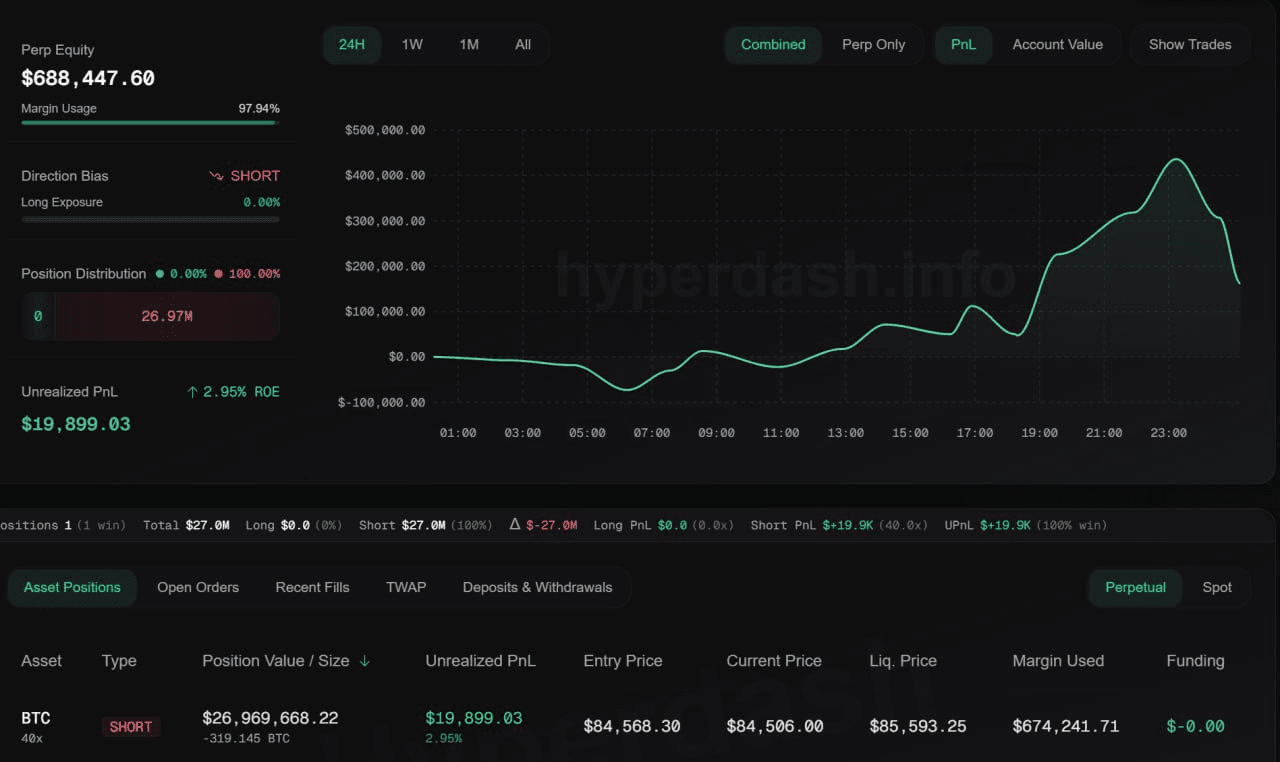Open the Asset Positions tab
This screenshot has height=762, width=1280.
point(72,587)
